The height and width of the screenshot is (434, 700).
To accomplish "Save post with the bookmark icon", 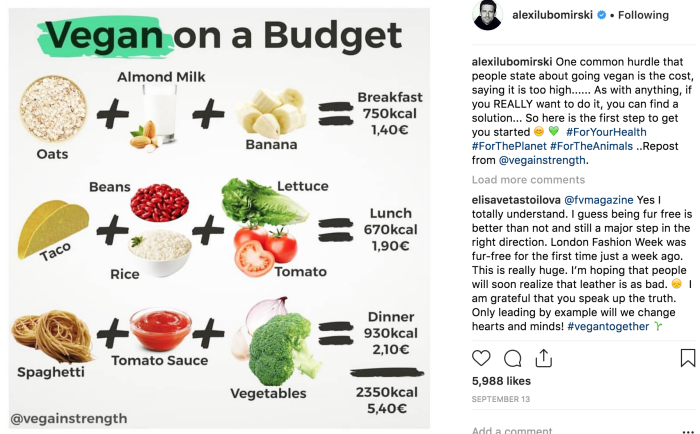I will tap(688, 358).
